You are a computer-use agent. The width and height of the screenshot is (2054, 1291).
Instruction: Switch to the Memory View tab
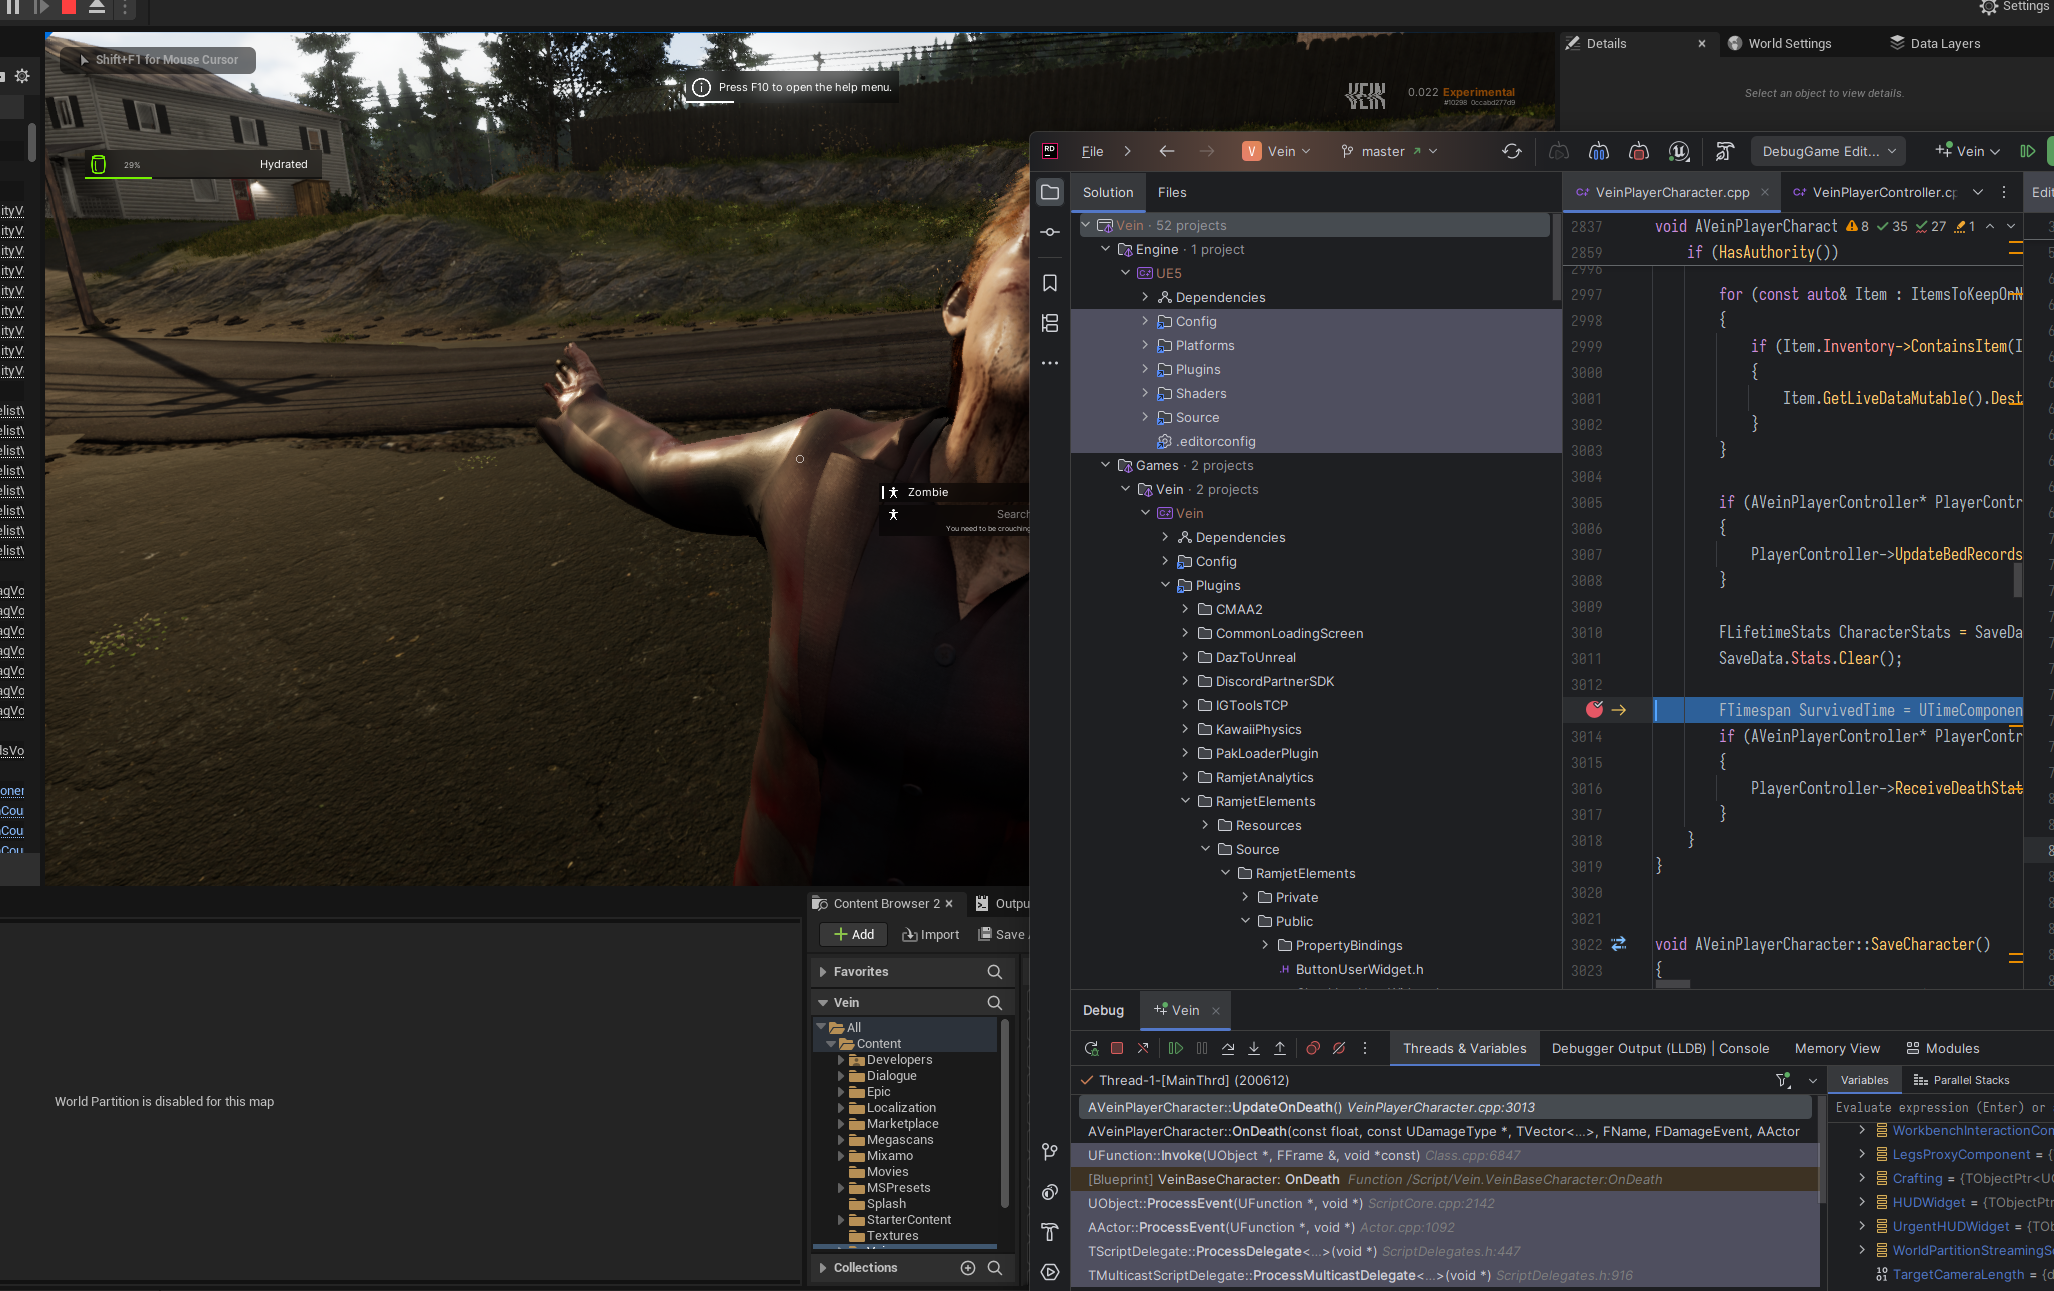1837,1048
